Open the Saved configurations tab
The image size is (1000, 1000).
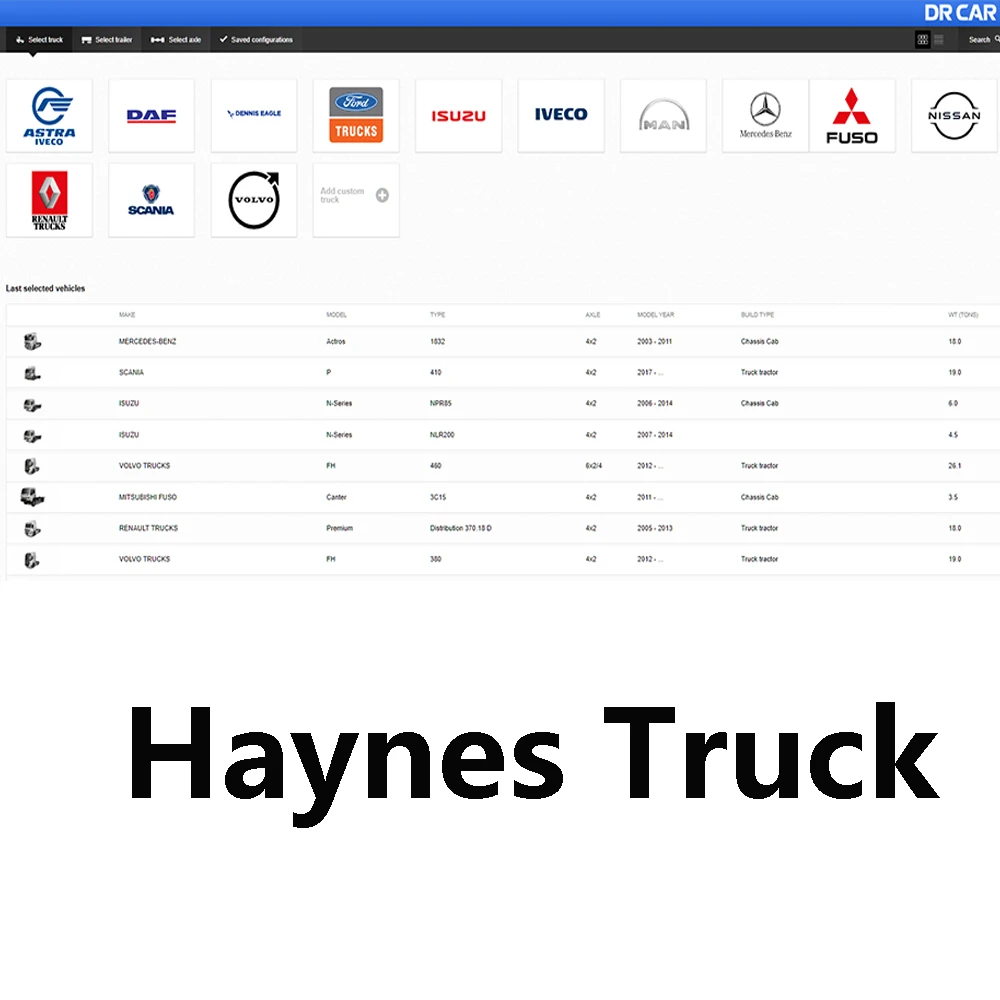tap(256, 40)
